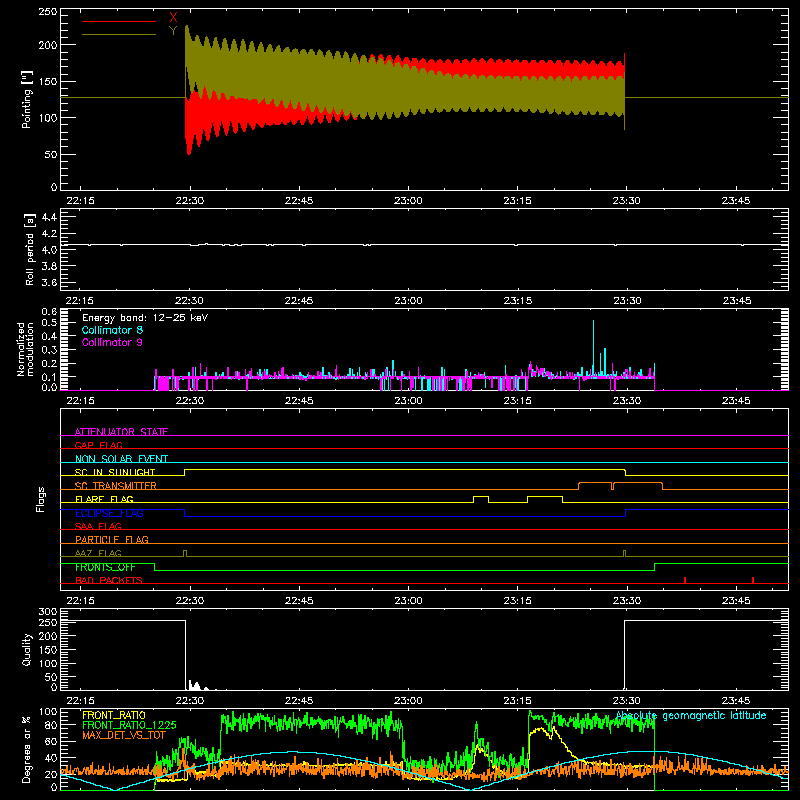This screenshot has height=800, width=800.
Task: Select the NON_SOLAR_EVENT flag label
Action: (121, 459)
